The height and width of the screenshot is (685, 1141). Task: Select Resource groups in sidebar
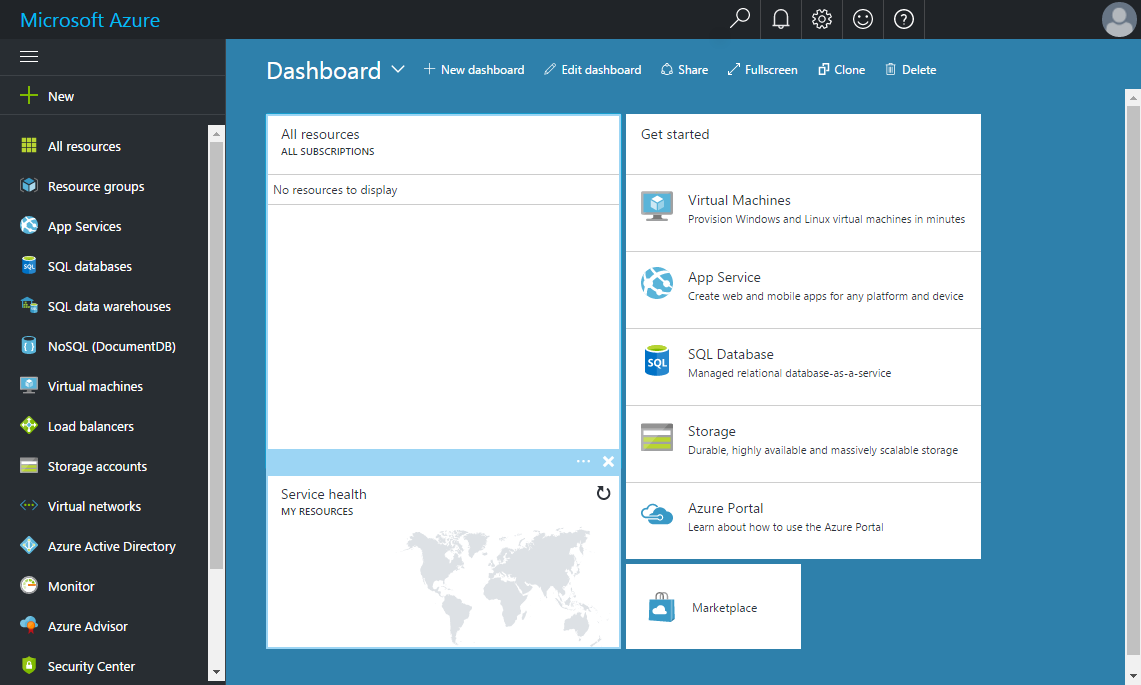coord(96,186)
